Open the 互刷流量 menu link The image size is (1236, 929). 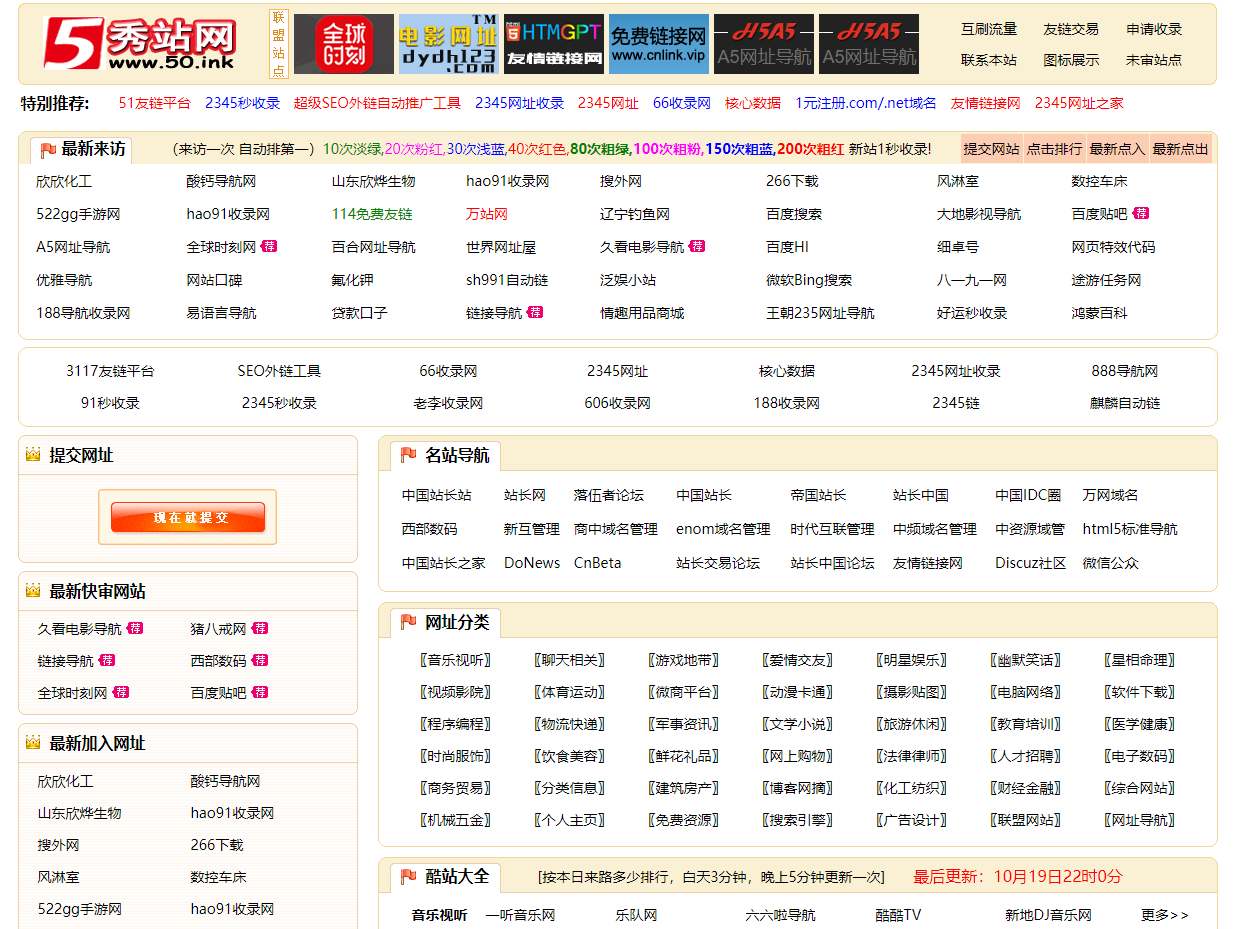click(x=988, y=29)
